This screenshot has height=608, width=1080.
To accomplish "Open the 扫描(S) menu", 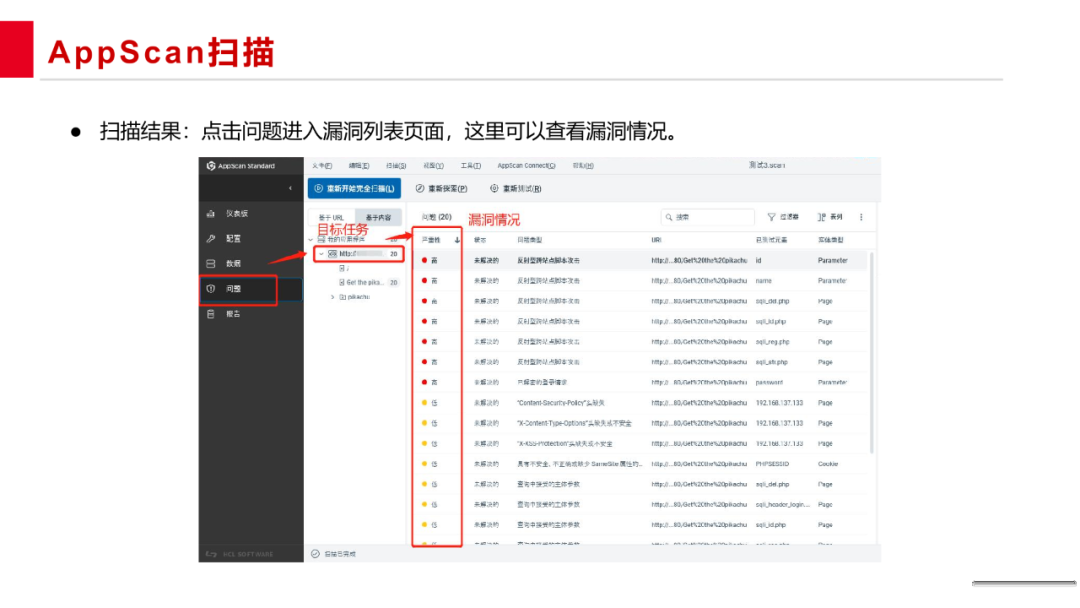I will (396, 166).
